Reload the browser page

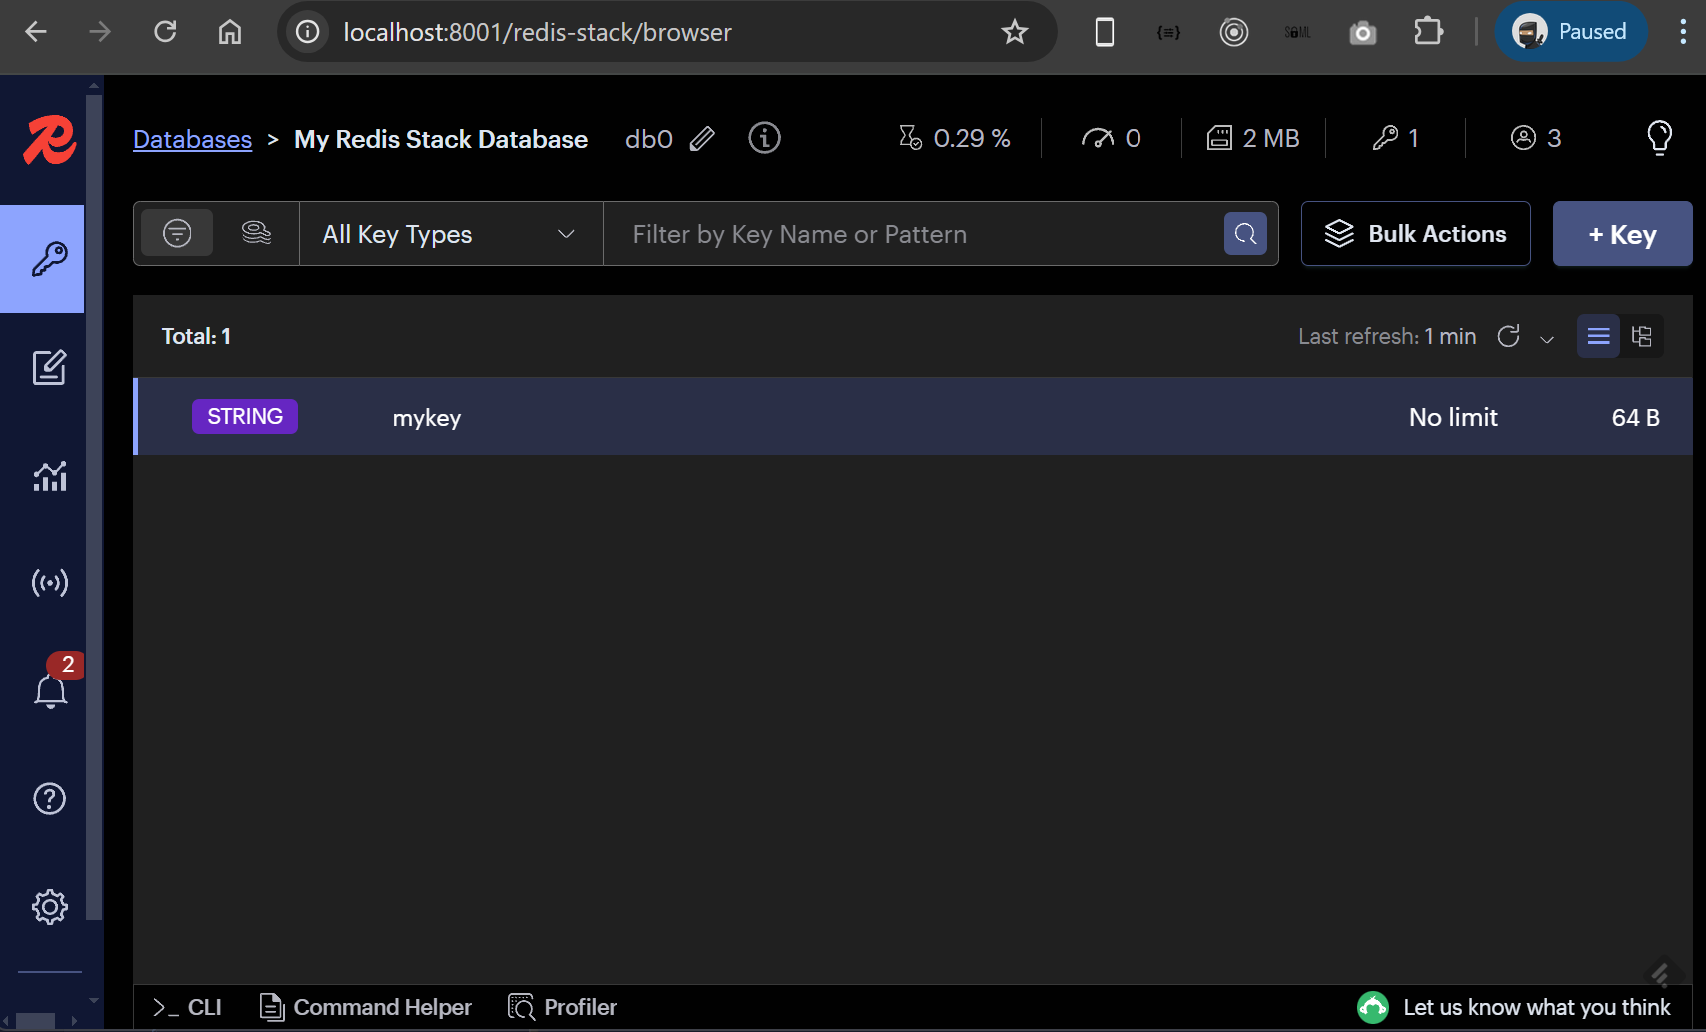(x=165, y=32)
